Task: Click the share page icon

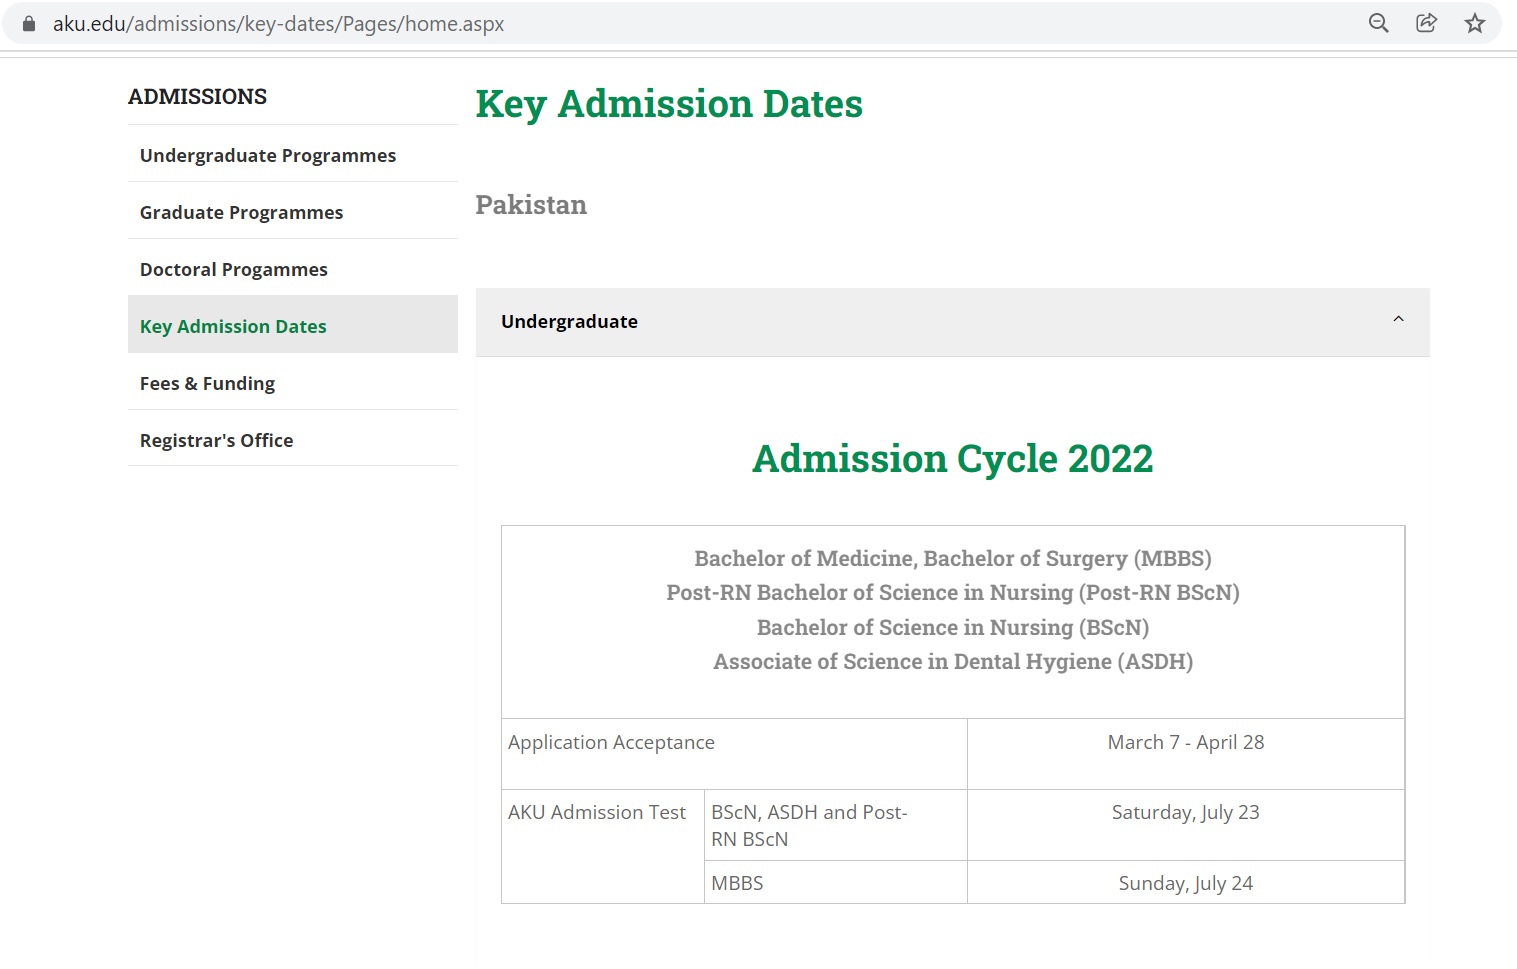Action: 1426,23
